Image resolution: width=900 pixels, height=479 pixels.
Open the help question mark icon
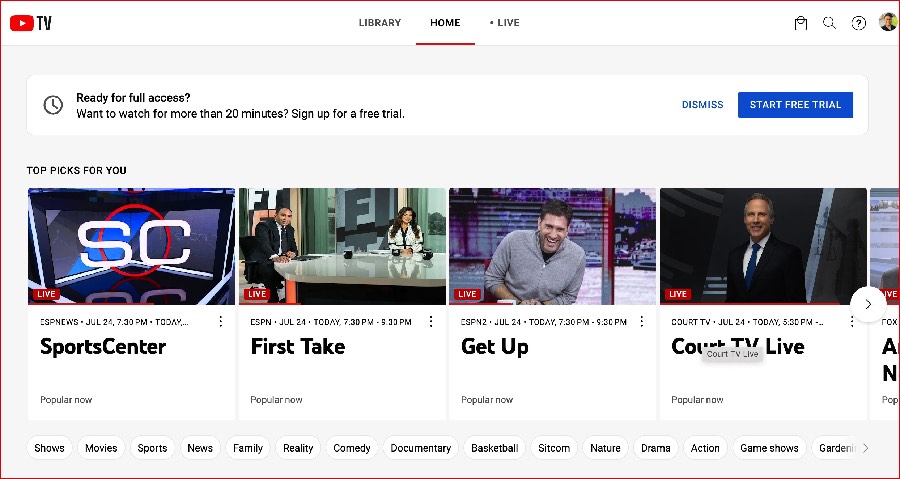click(859, 23)
